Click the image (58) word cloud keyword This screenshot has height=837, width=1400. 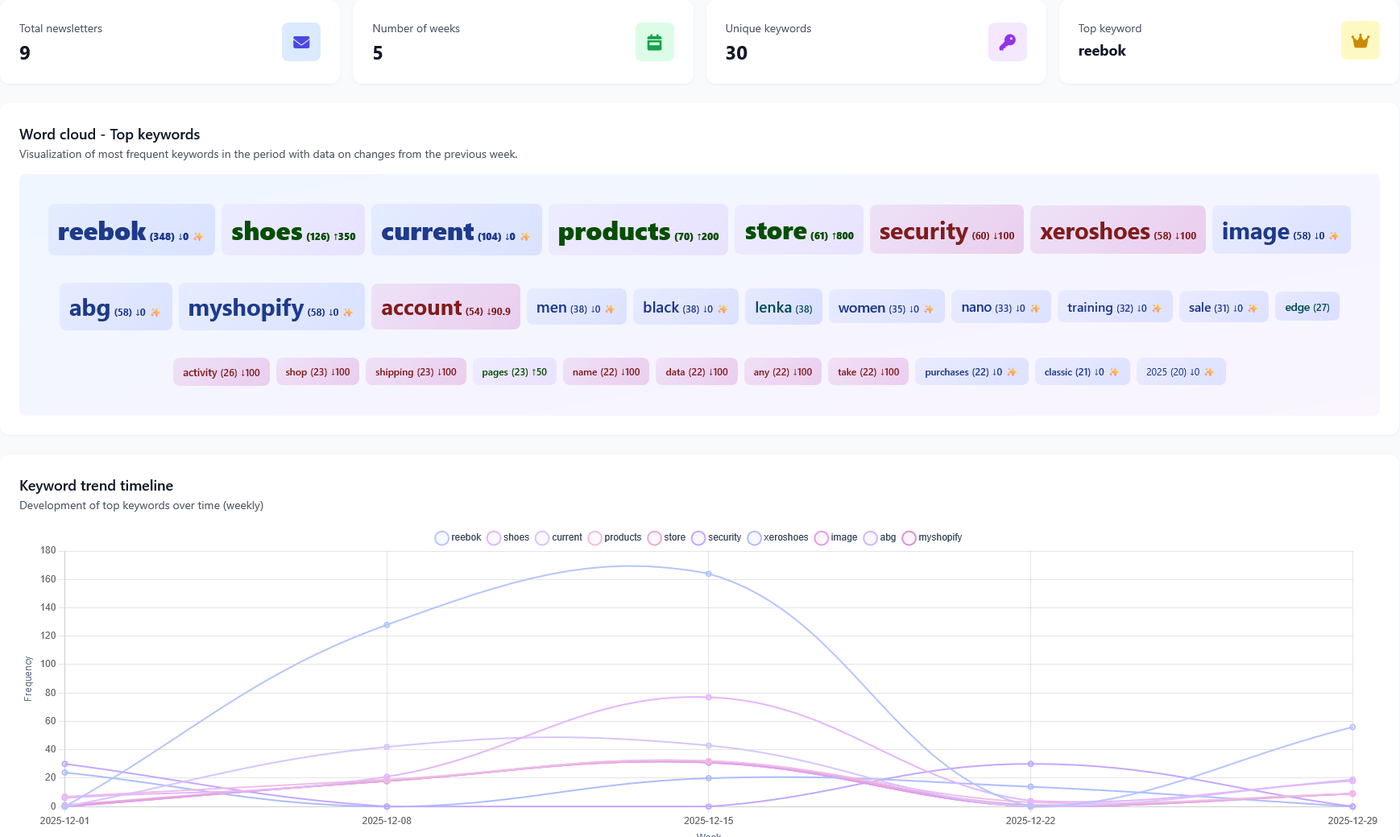pos(1281,230)
